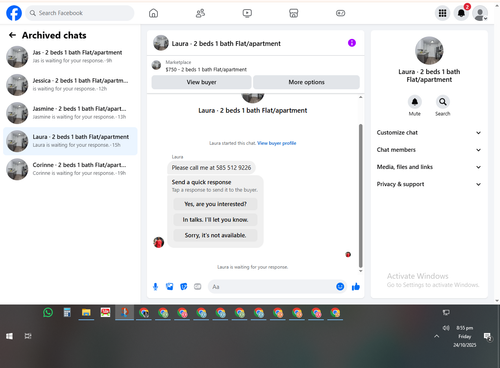
Task: Send quick reply Yes, are you interested?
Action: [215, 204]
